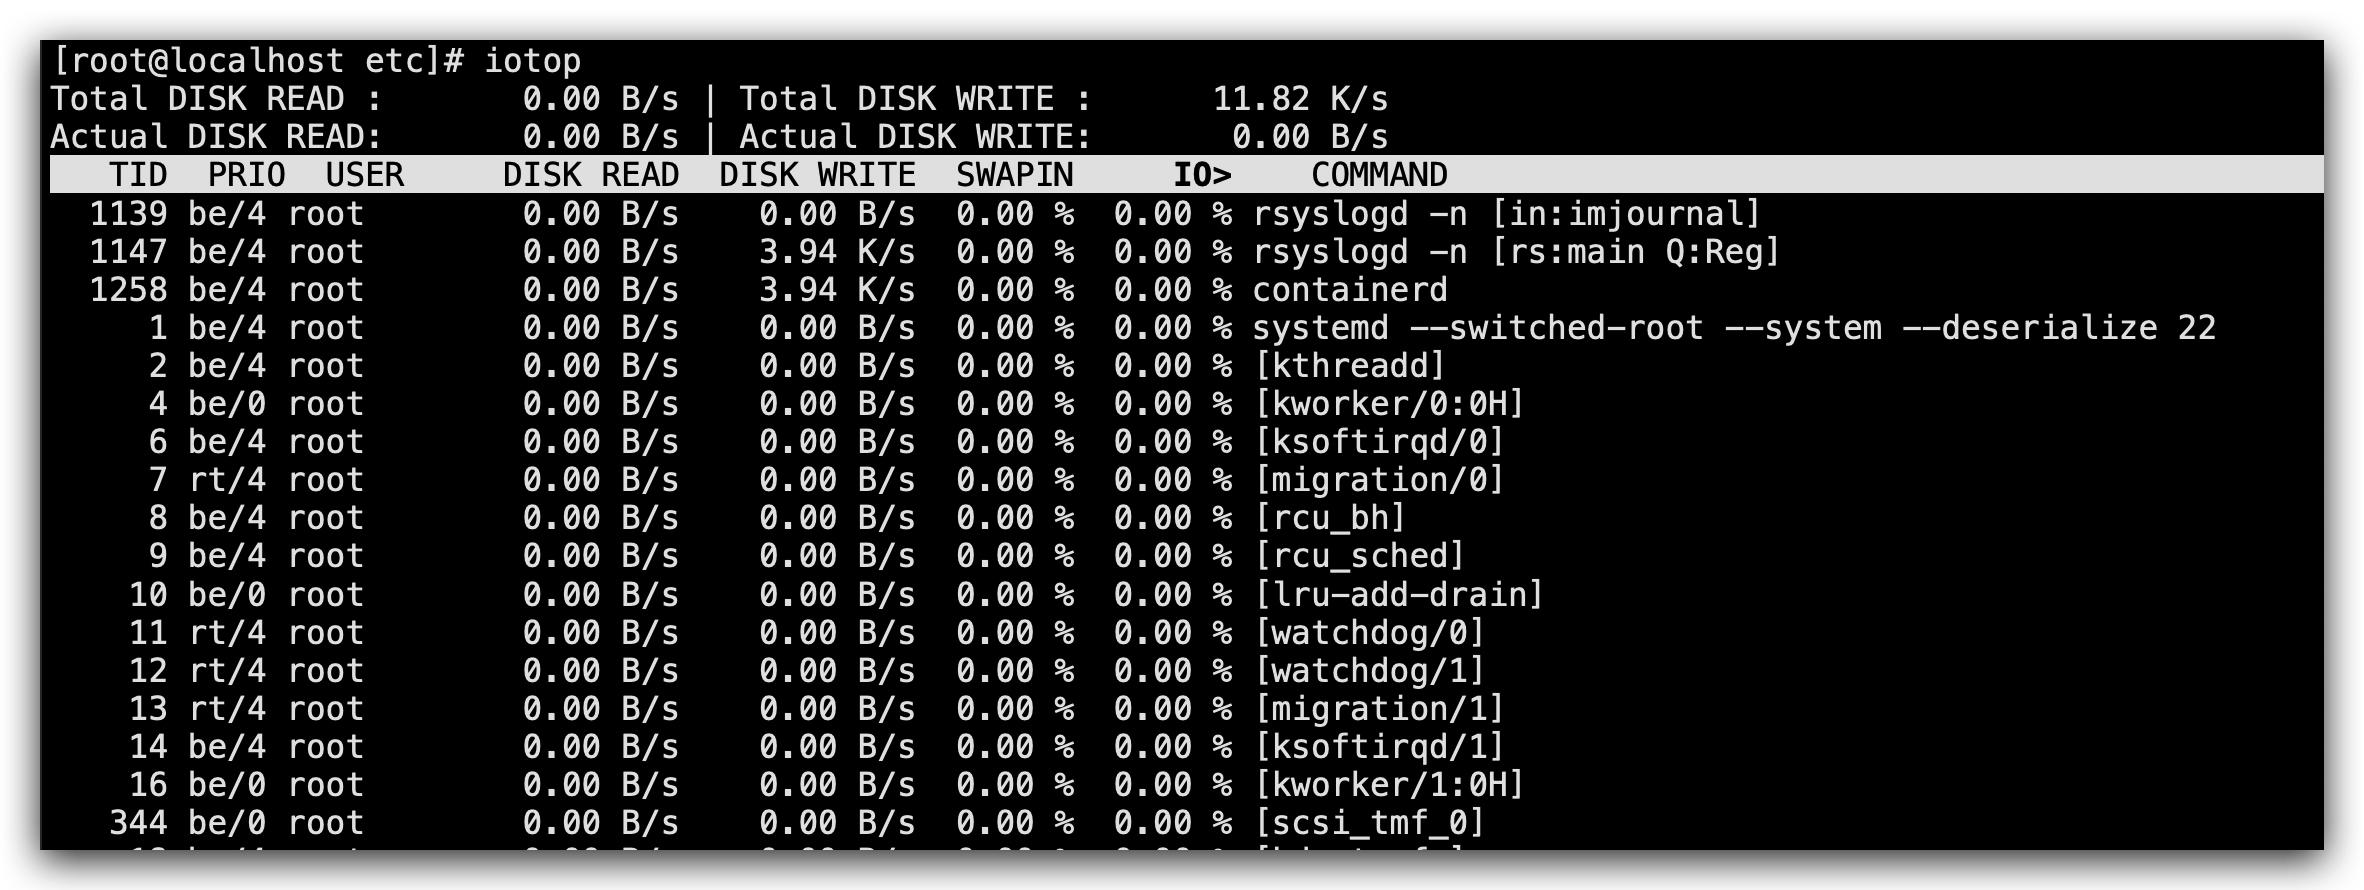
Task: Click the containerd process entry
Action: 1349,290
